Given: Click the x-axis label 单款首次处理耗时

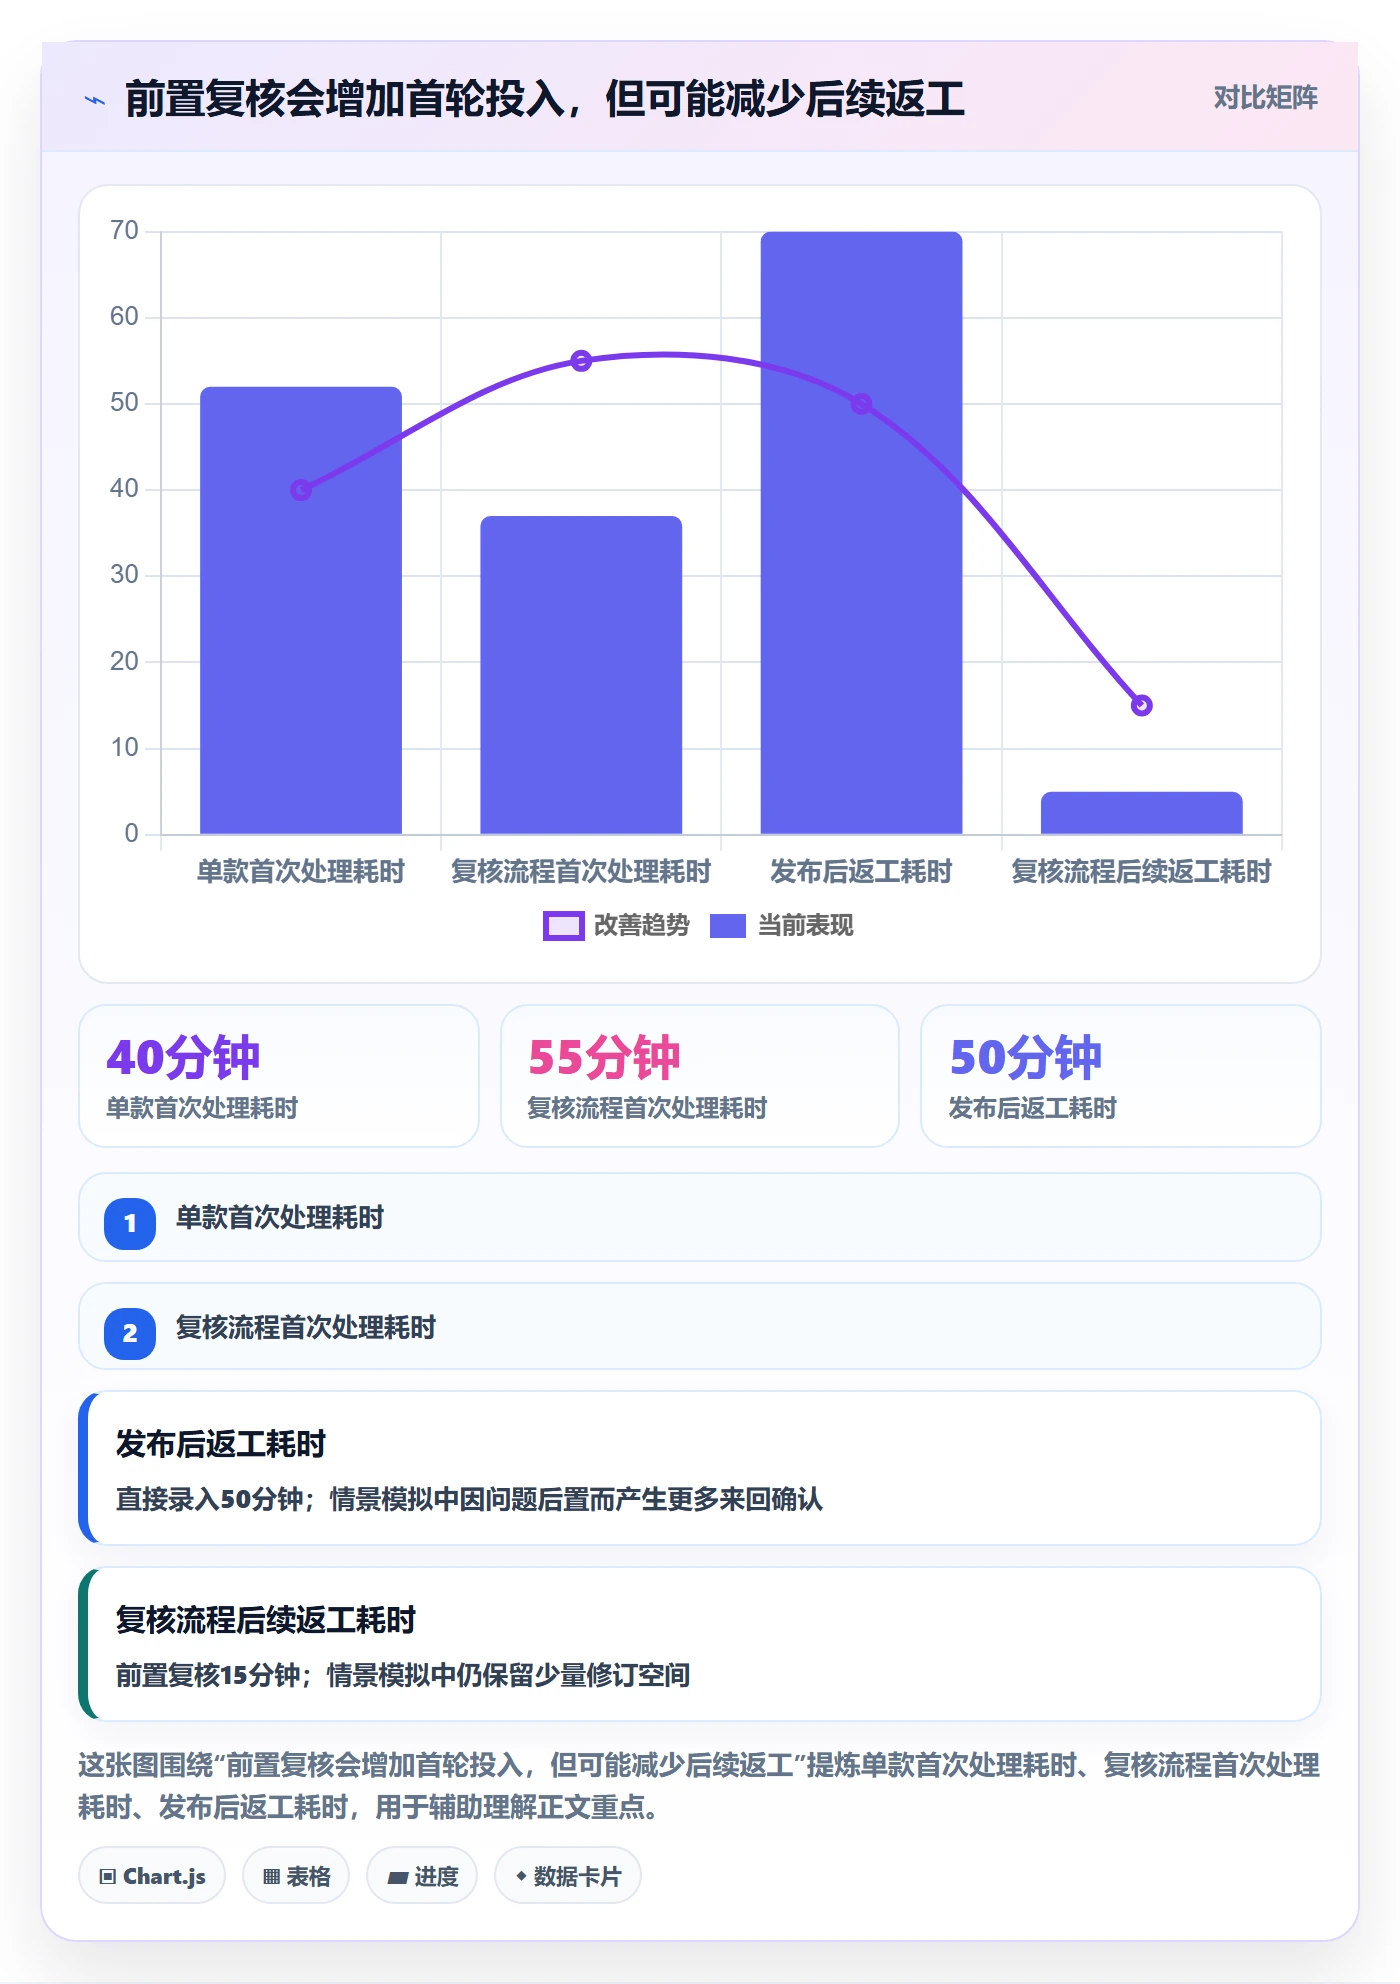Looking at the screenshot, I should pyautogui.click(x=301, y=872).
